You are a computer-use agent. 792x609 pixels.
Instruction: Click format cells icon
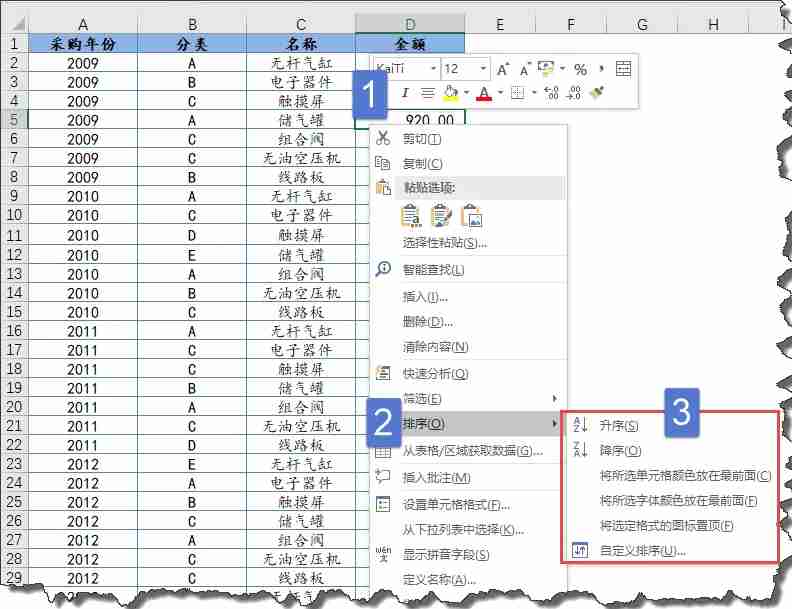click(x=383, y=504)
